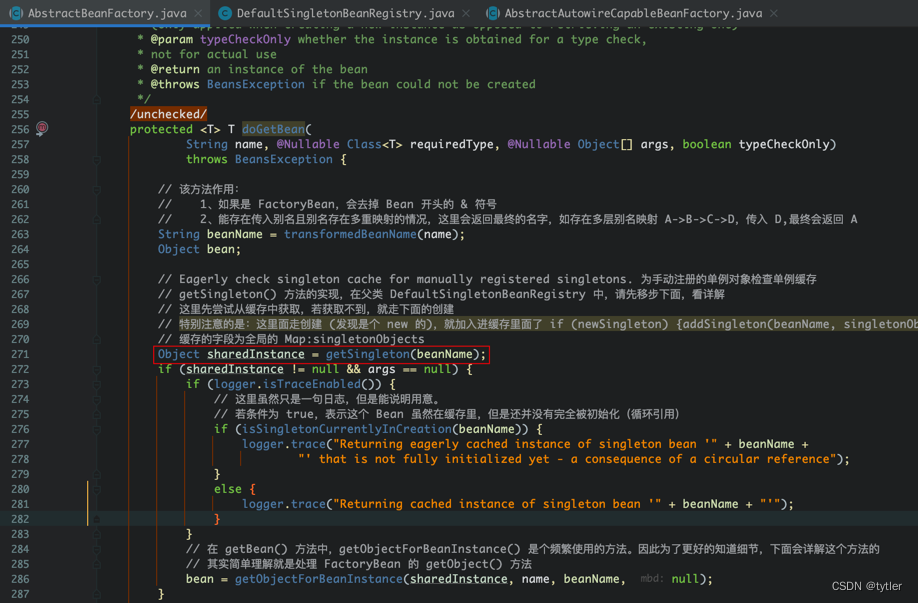The image size is (918, 603).
Task: Switch to the AbstractAutowireCapableBeanFactory.java tab
Action: [633, 13]
